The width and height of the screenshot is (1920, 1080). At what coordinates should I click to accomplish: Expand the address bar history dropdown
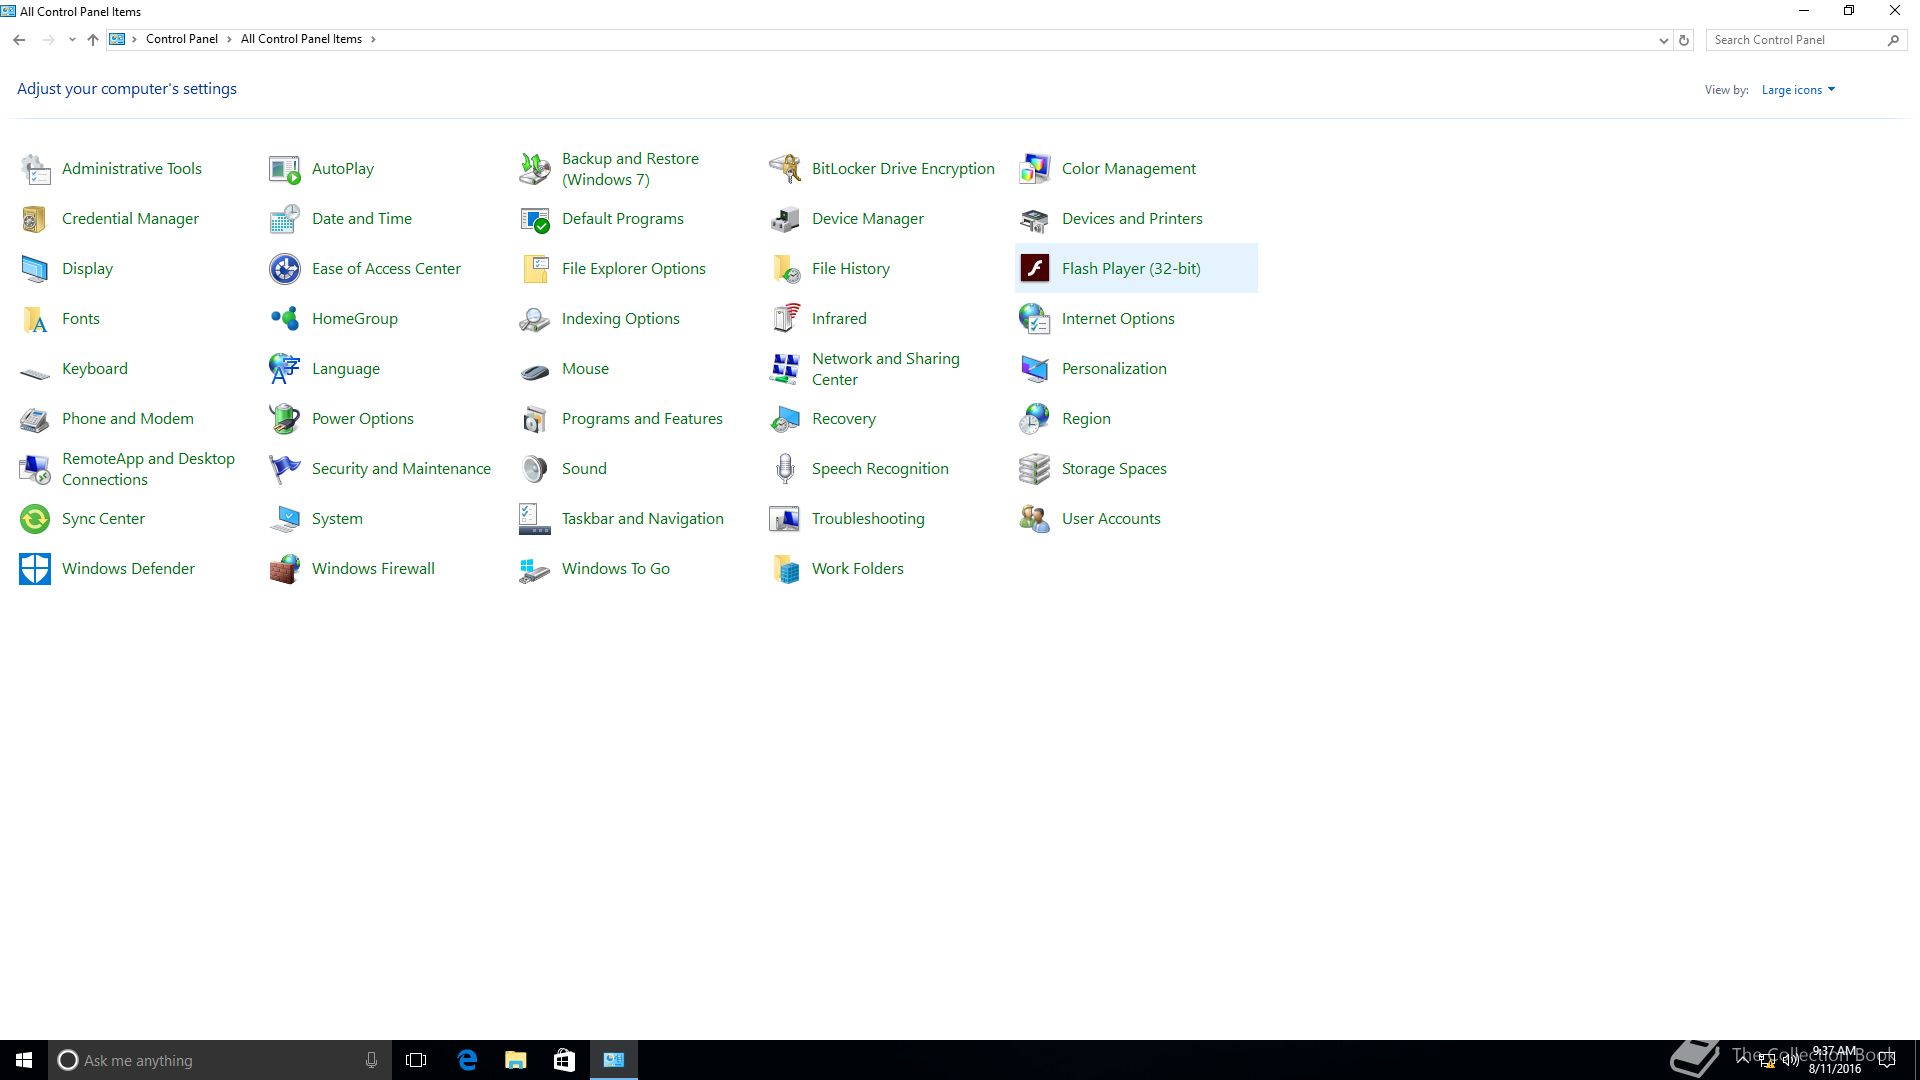pyautogui.click(x=1663, y=40)
